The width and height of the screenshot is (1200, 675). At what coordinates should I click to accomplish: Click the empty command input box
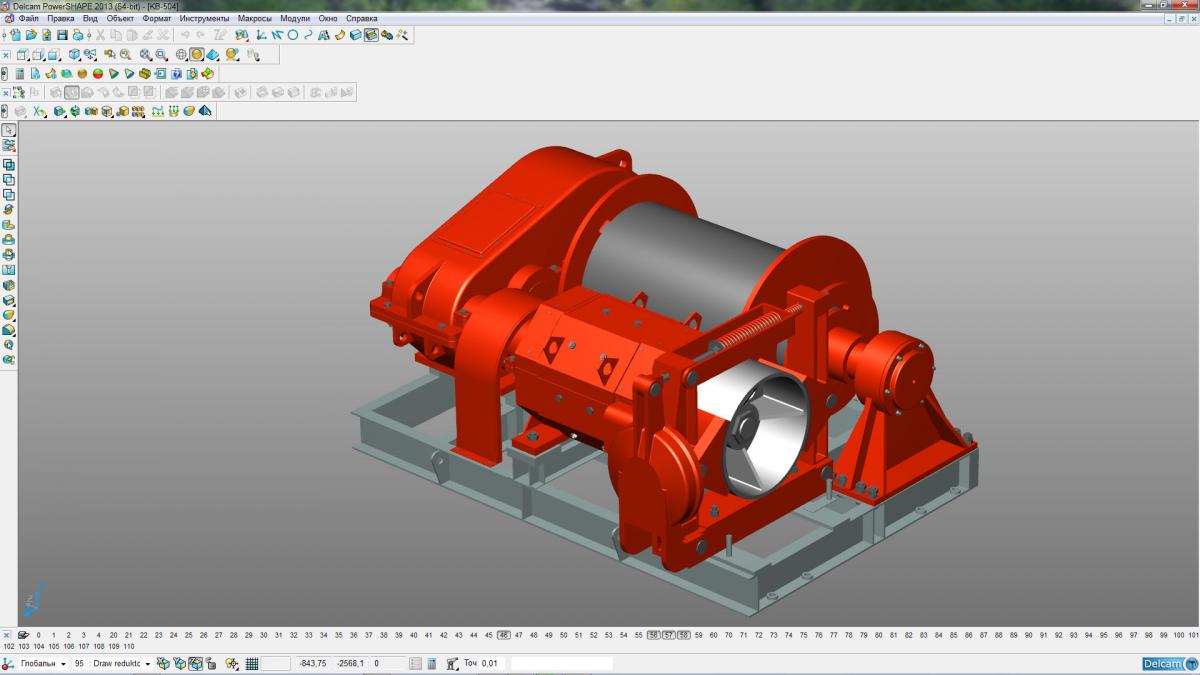[562, 663]
